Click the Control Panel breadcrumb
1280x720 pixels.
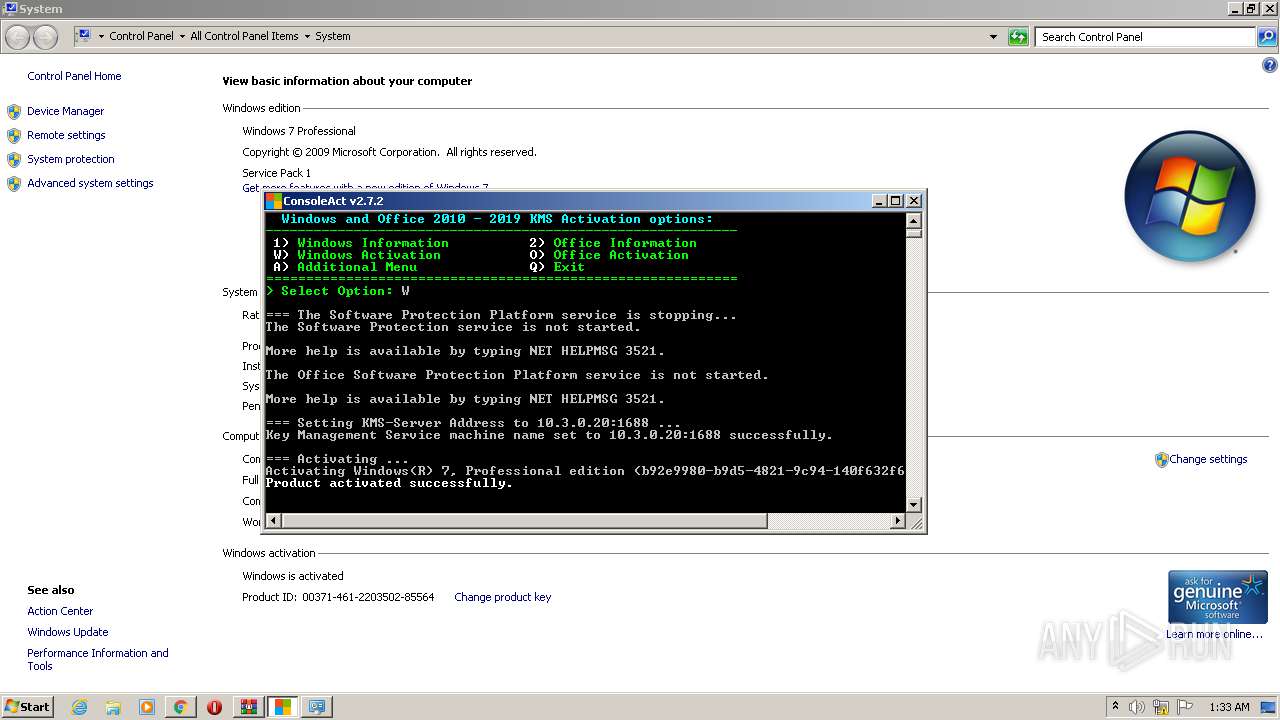click(141, 36)
